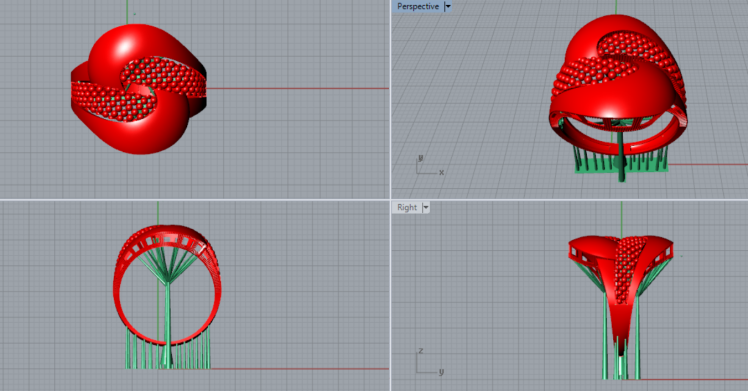Select the Perspective viewport title label

[418, 6]
